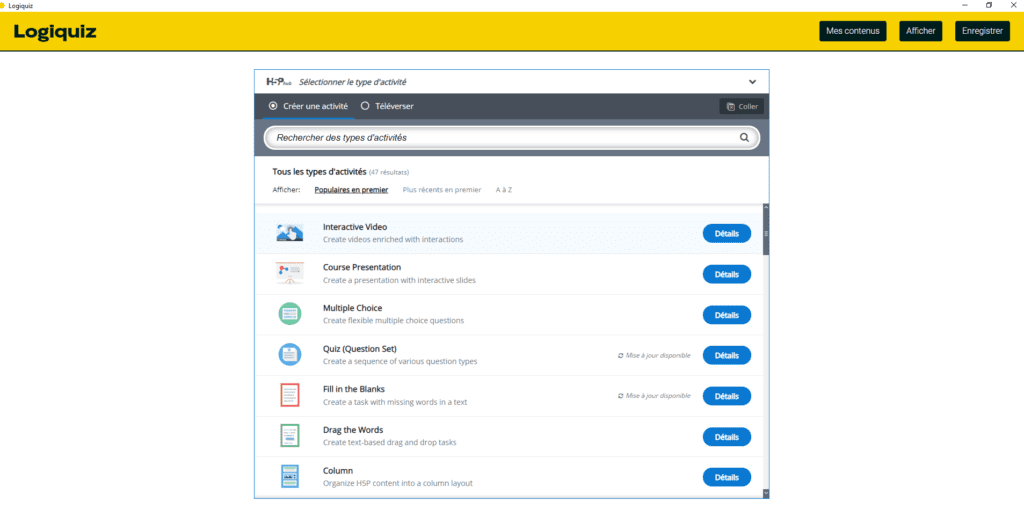The height and width of the screenshot is (516, 1024).
Task: Collapse the activity type selector chevron
Action: [752, 82]
